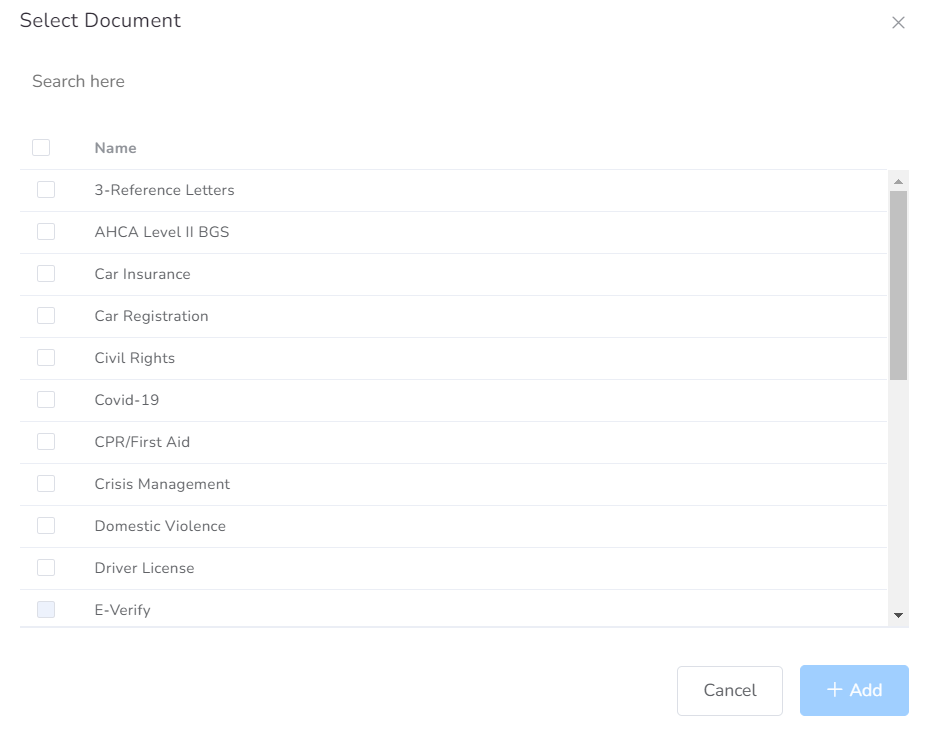Viewport: 925px width, 731px height.
Task: Tick the Crisis Management checkbox
Action: (46, 484)
